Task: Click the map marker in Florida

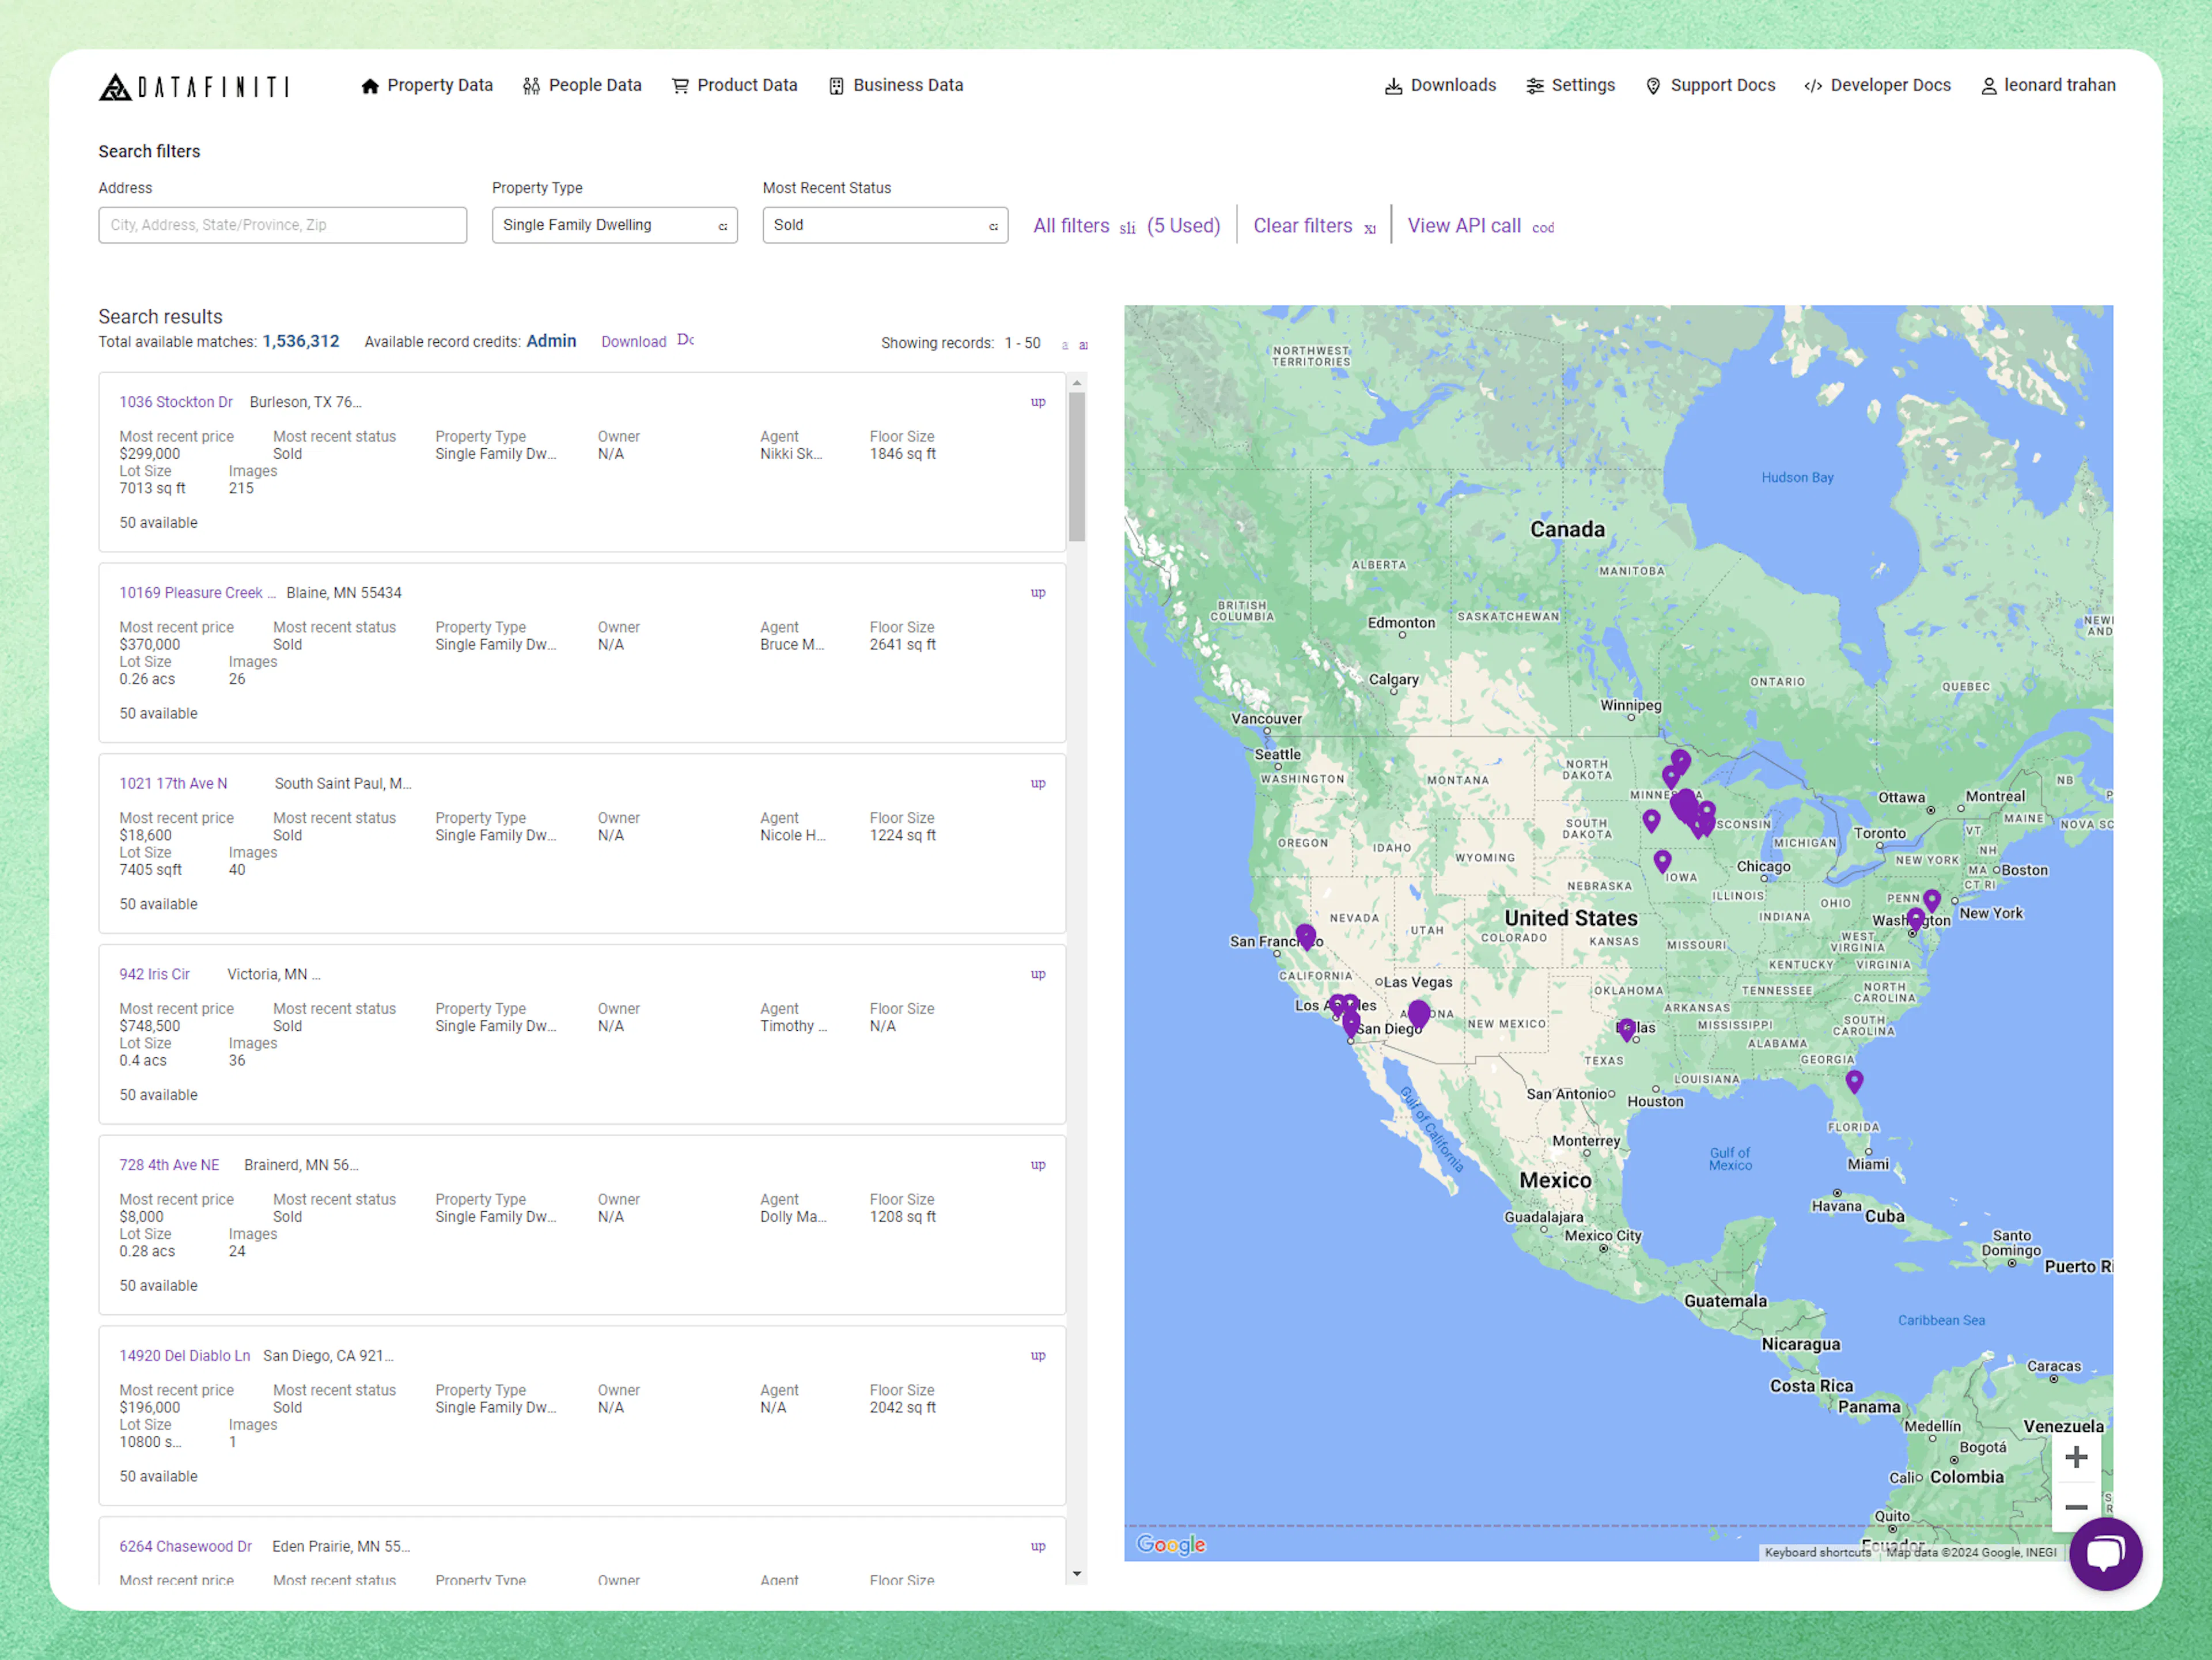Action: click(x=1855, y=1081)
